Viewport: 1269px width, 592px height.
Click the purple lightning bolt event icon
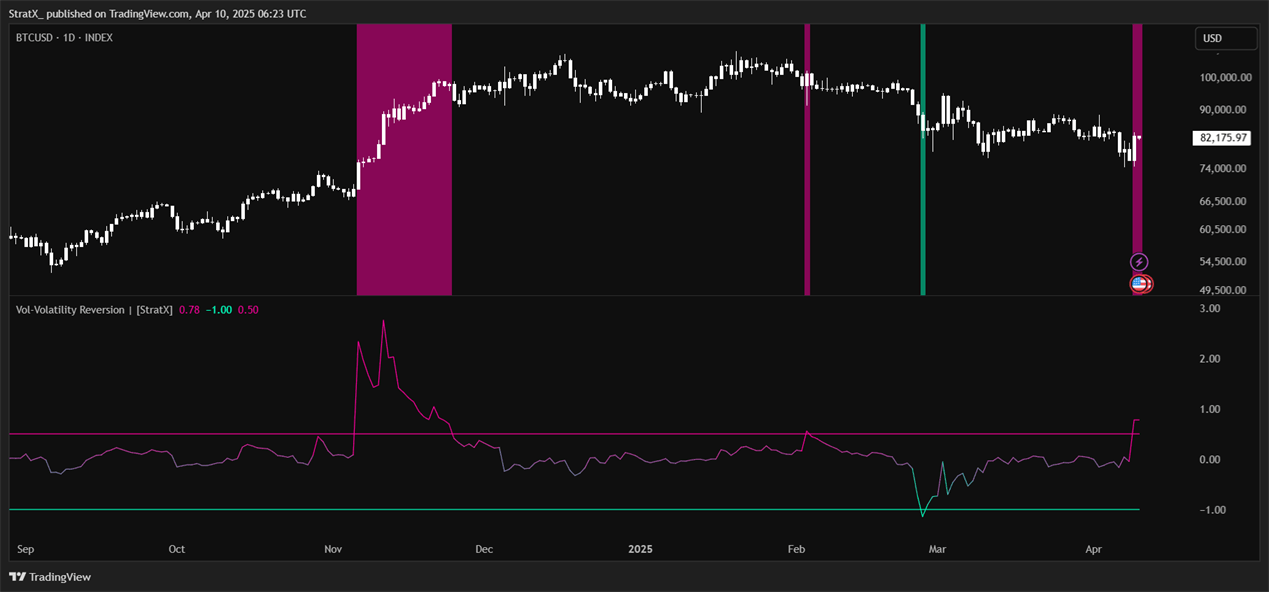click(1138, 262)
